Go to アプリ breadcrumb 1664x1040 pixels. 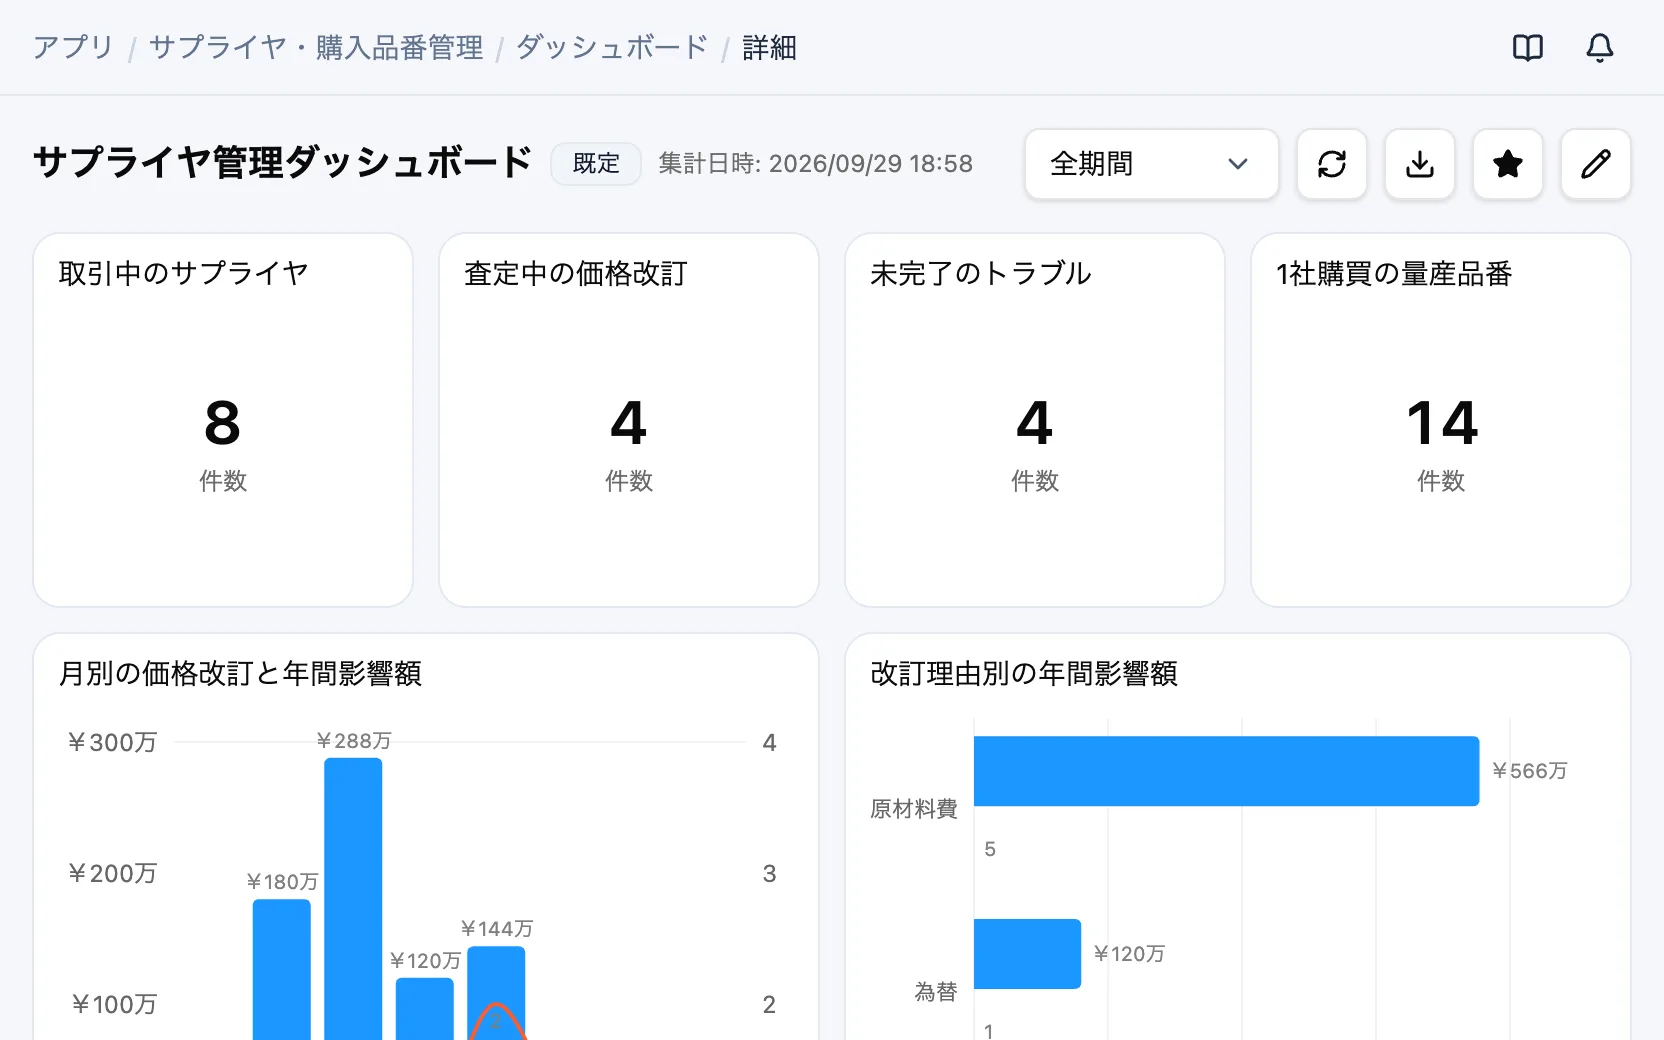74,48
